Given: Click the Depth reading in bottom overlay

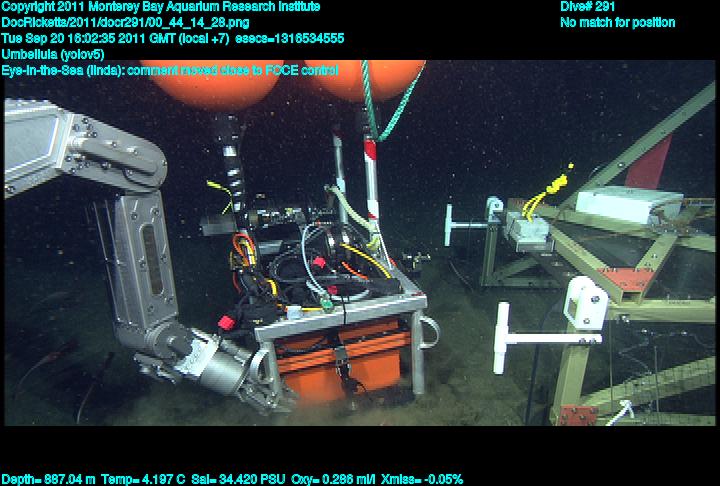Looking at the screenshot, I should (x=48, y=479).
